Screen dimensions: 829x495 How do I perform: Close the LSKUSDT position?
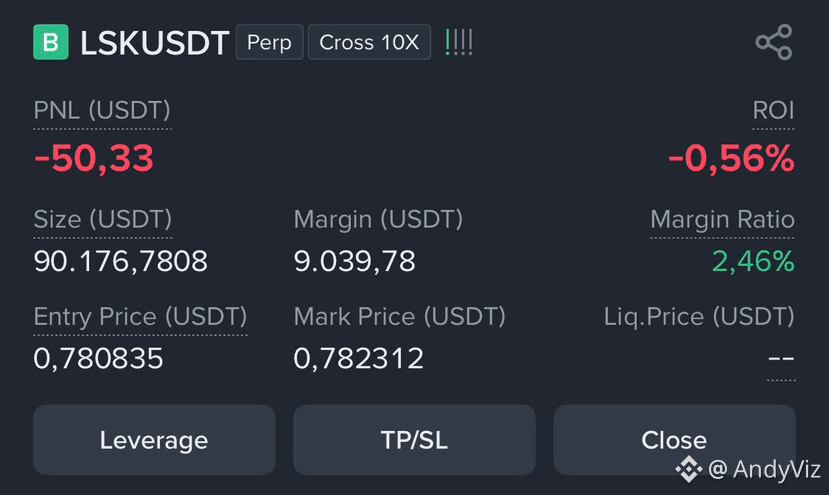pos(674,439)
